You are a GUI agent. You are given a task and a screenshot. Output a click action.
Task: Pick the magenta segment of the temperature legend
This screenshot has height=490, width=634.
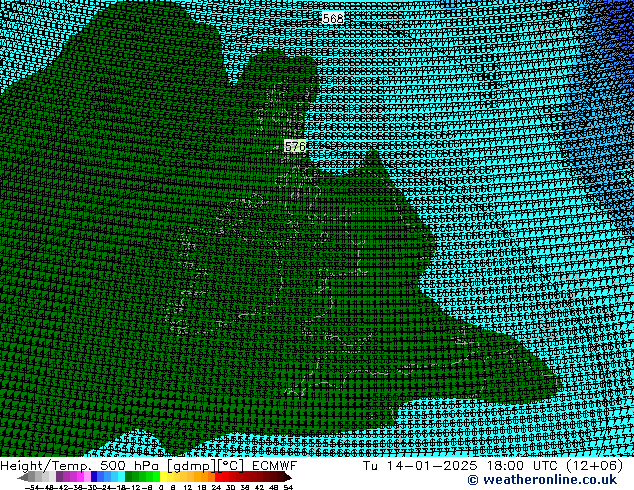80,477
